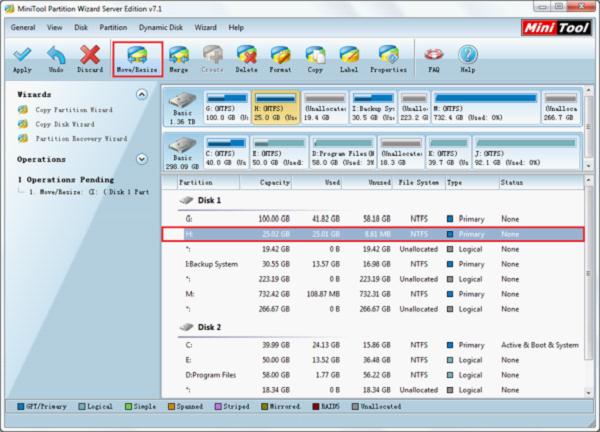Sort by Partition column header
600x432 pixels.
click(208, 183)
